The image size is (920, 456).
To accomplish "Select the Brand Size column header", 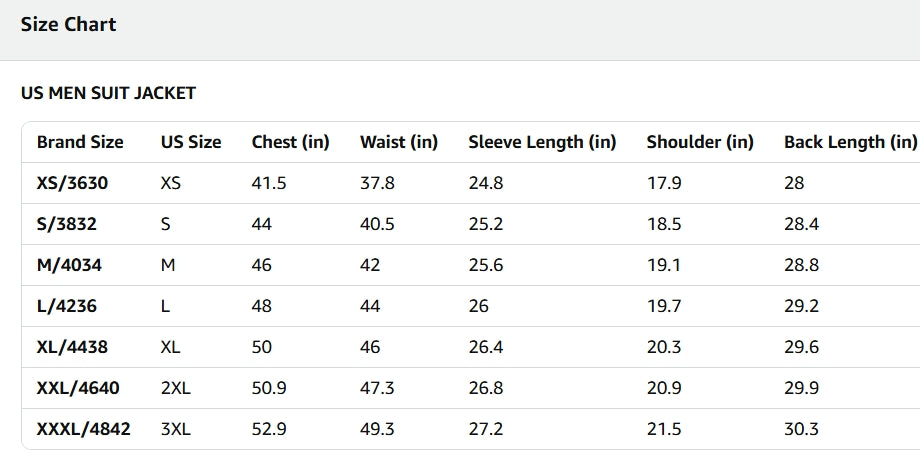I will tap(80, 142).
